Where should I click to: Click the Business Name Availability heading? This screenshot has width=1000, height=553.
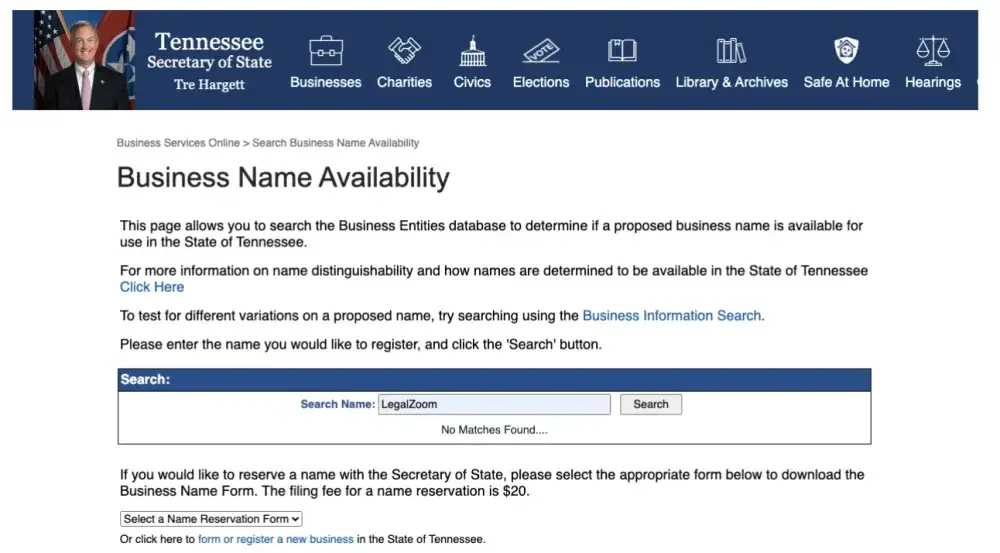(x=283, y=177)
